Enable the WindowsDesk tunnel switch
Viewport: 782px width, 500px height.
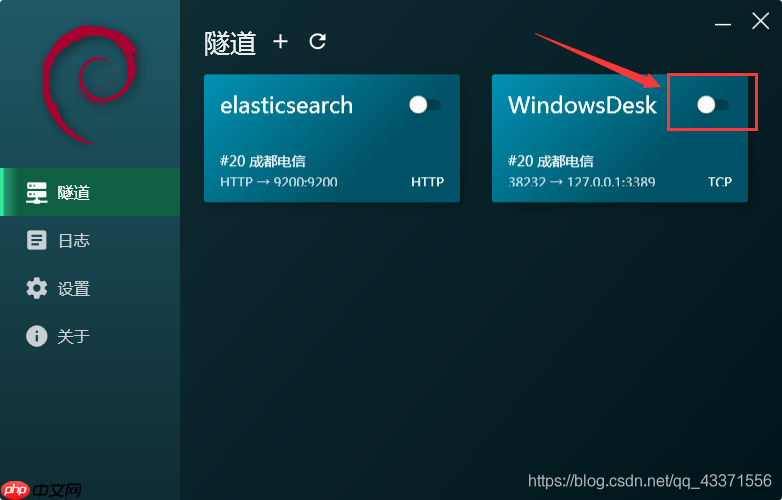click(x=713, y=105)
